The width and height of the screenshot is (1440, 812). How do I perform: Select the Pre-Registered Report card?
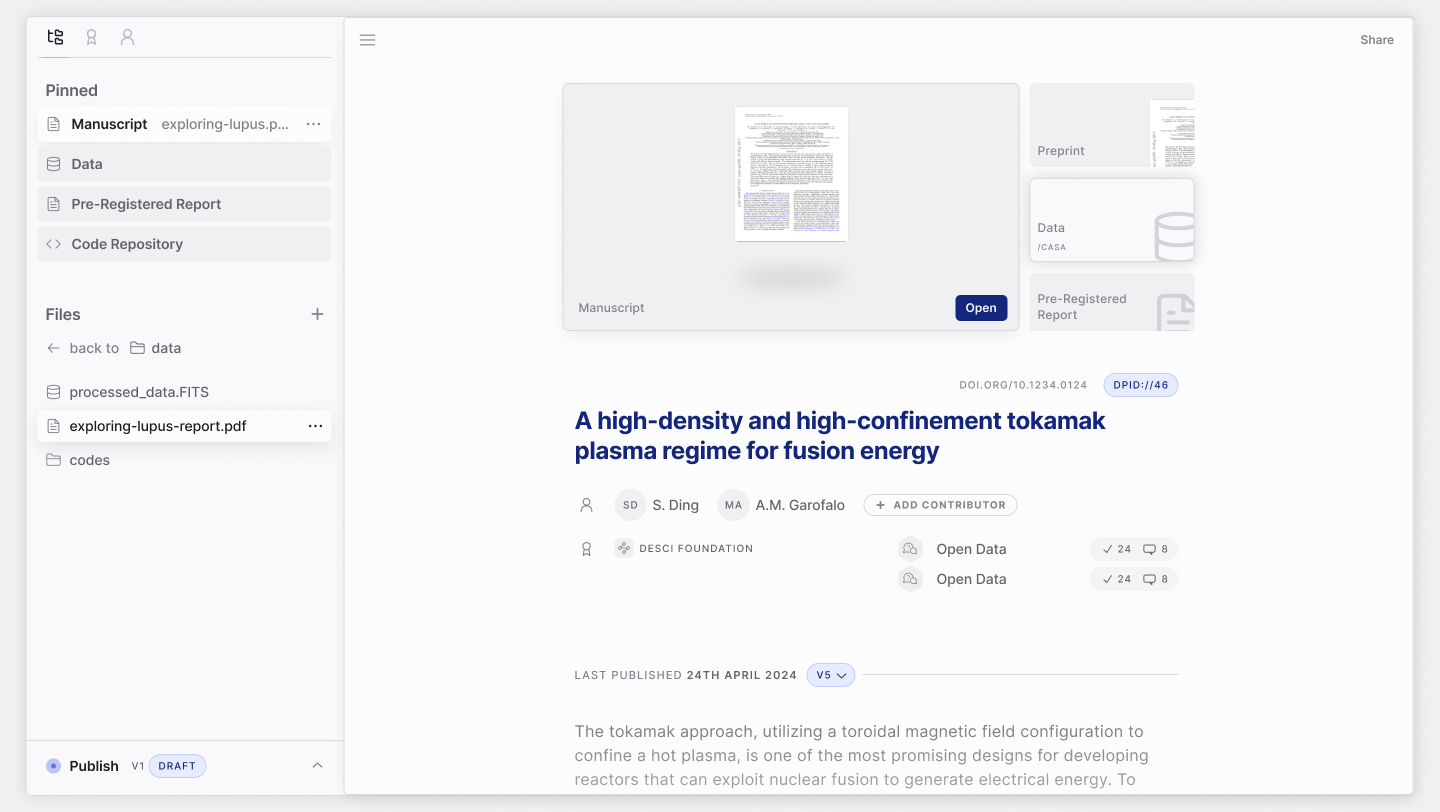tap(1111, 302)
